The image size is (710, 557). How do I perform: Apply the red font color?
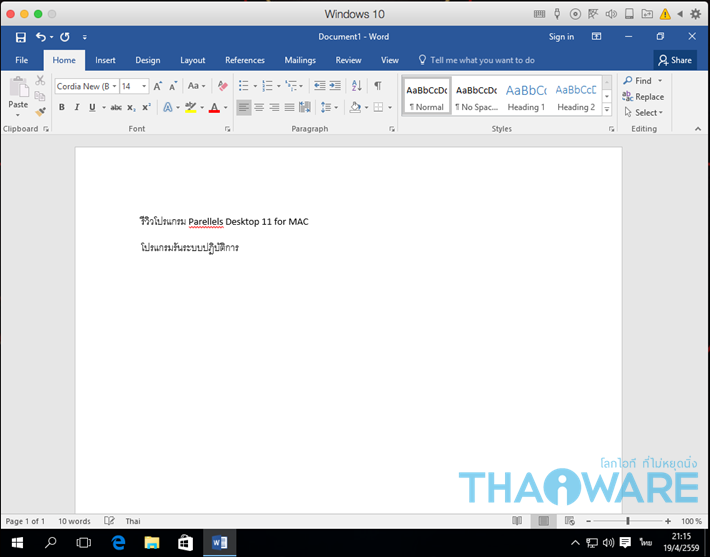tap(214, 107)
